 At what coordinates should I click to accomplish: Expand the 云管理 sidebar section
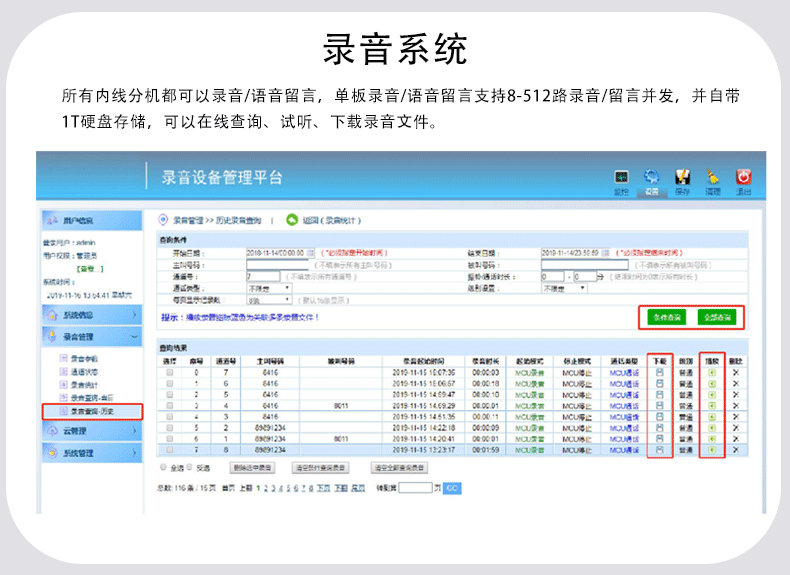(92, 431)
